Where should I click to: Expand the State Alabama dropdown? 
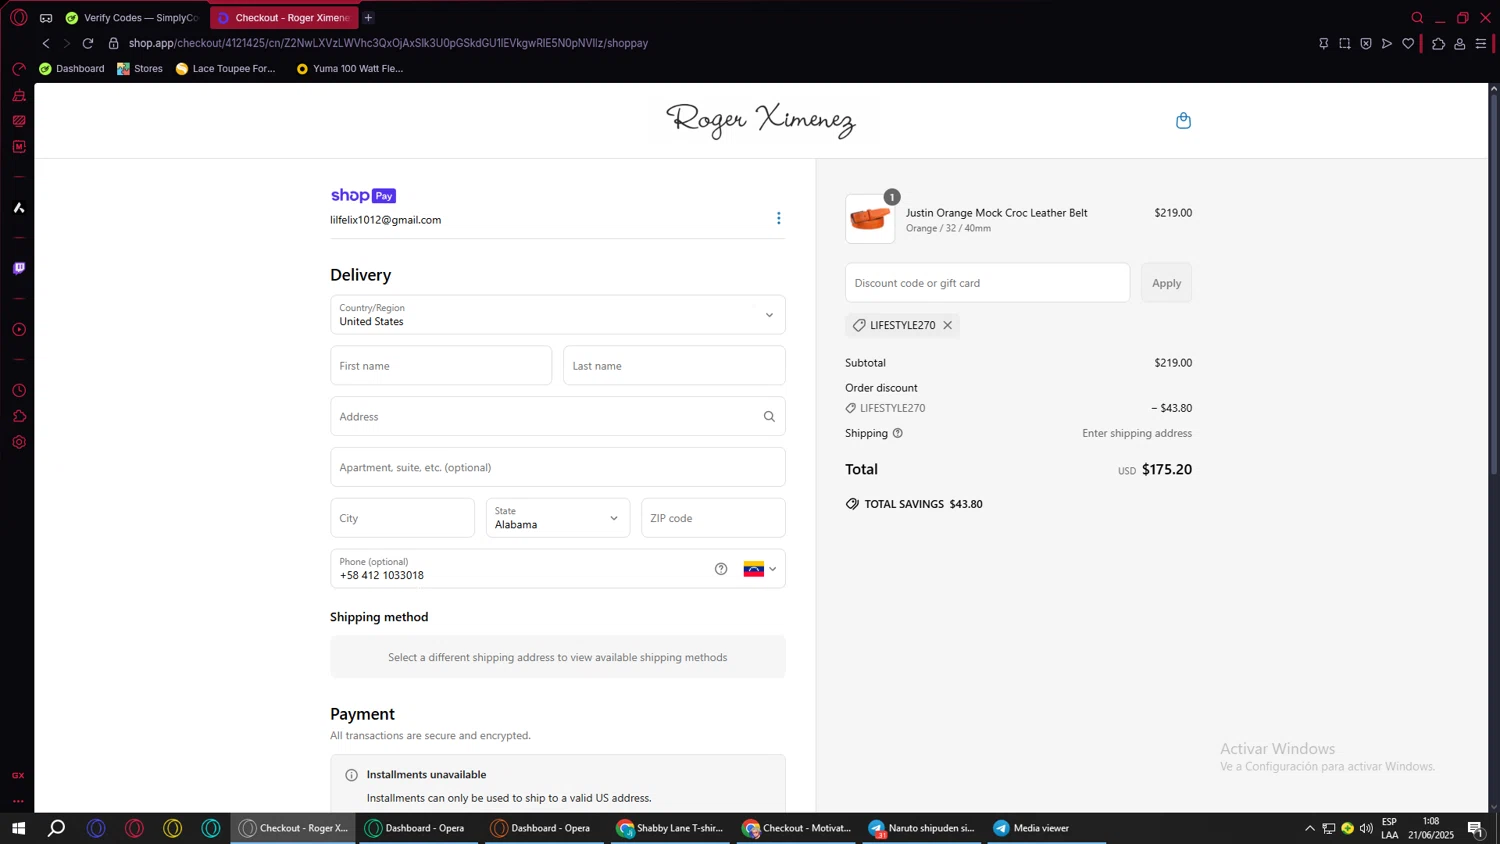(x=557, y=517)
